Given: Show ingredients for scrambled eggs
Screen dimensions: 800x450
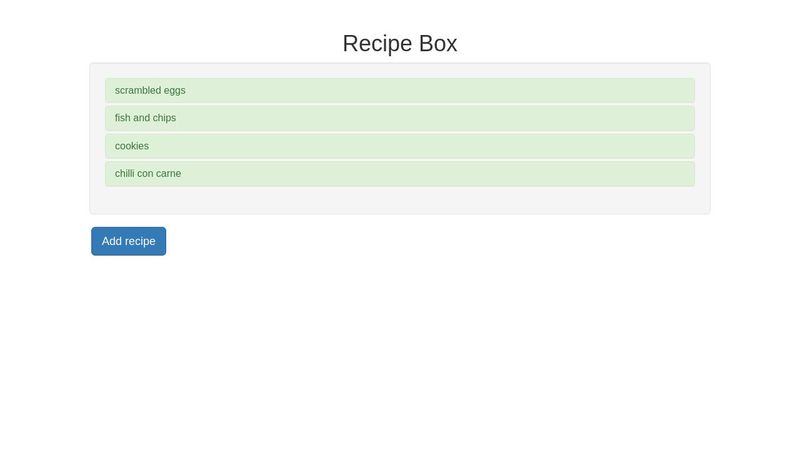Looking at the screenshot, I should [399, 90].
